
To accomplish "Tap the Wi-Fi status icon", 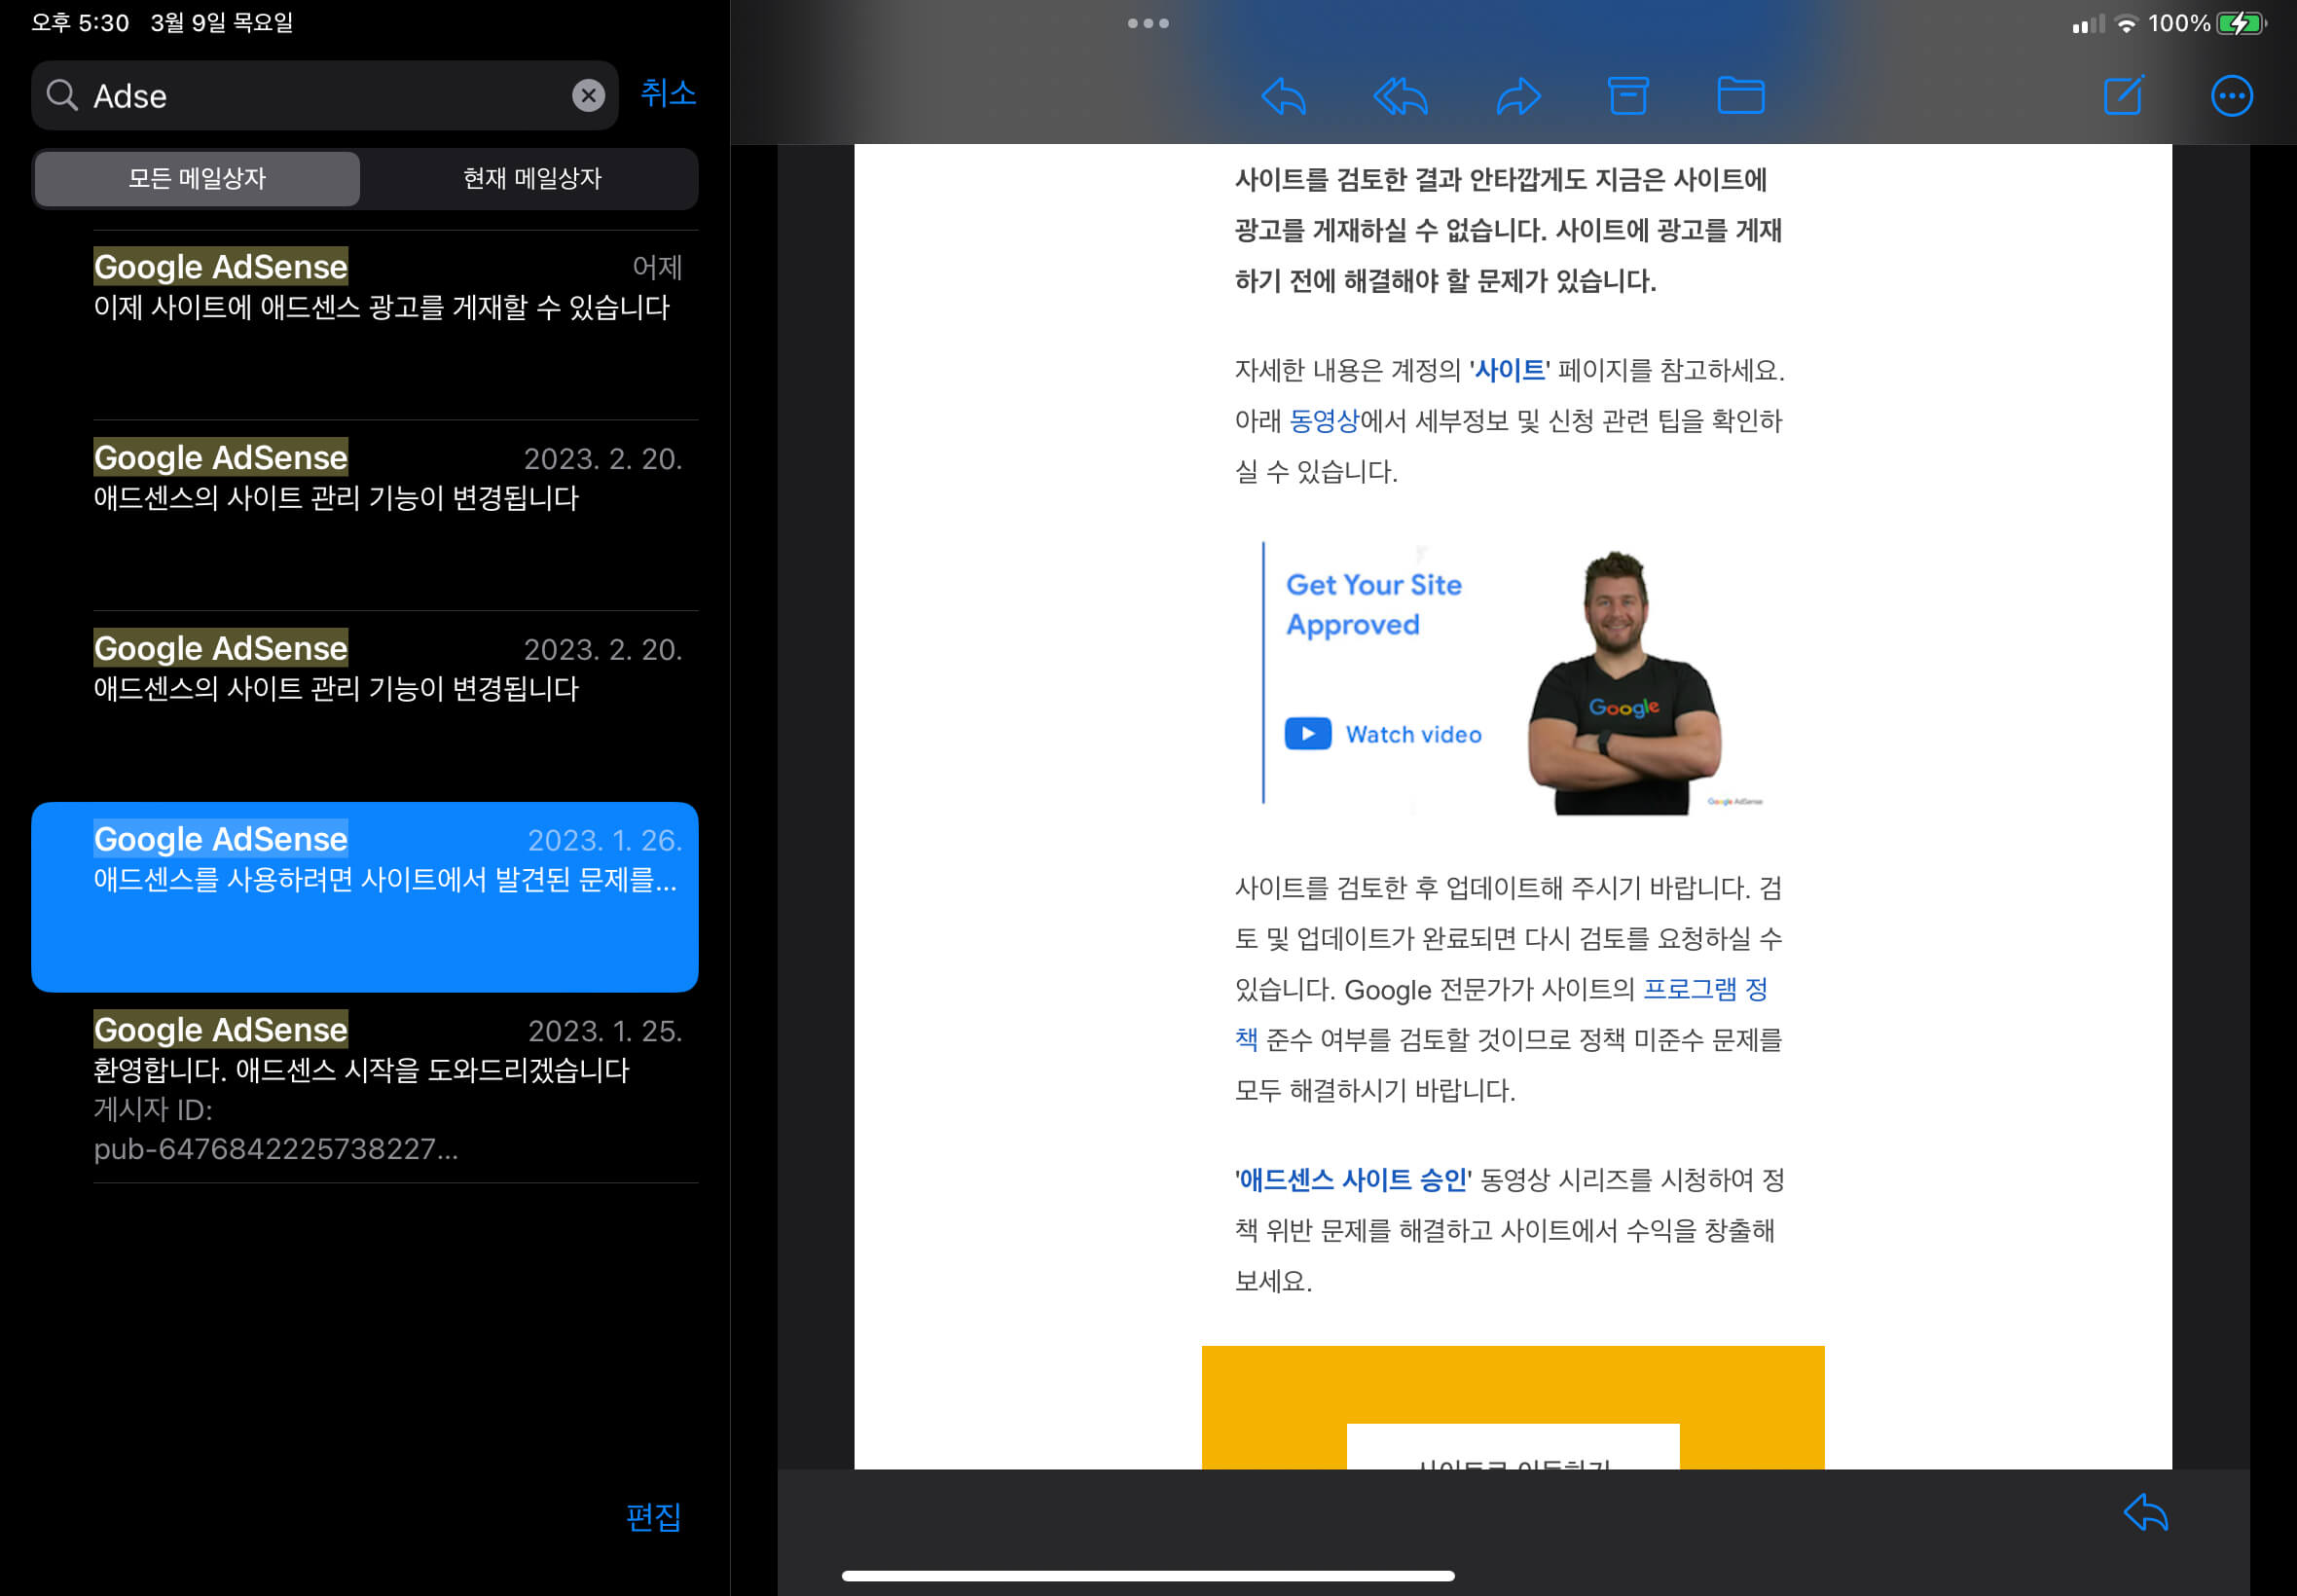I will 2127,24.
